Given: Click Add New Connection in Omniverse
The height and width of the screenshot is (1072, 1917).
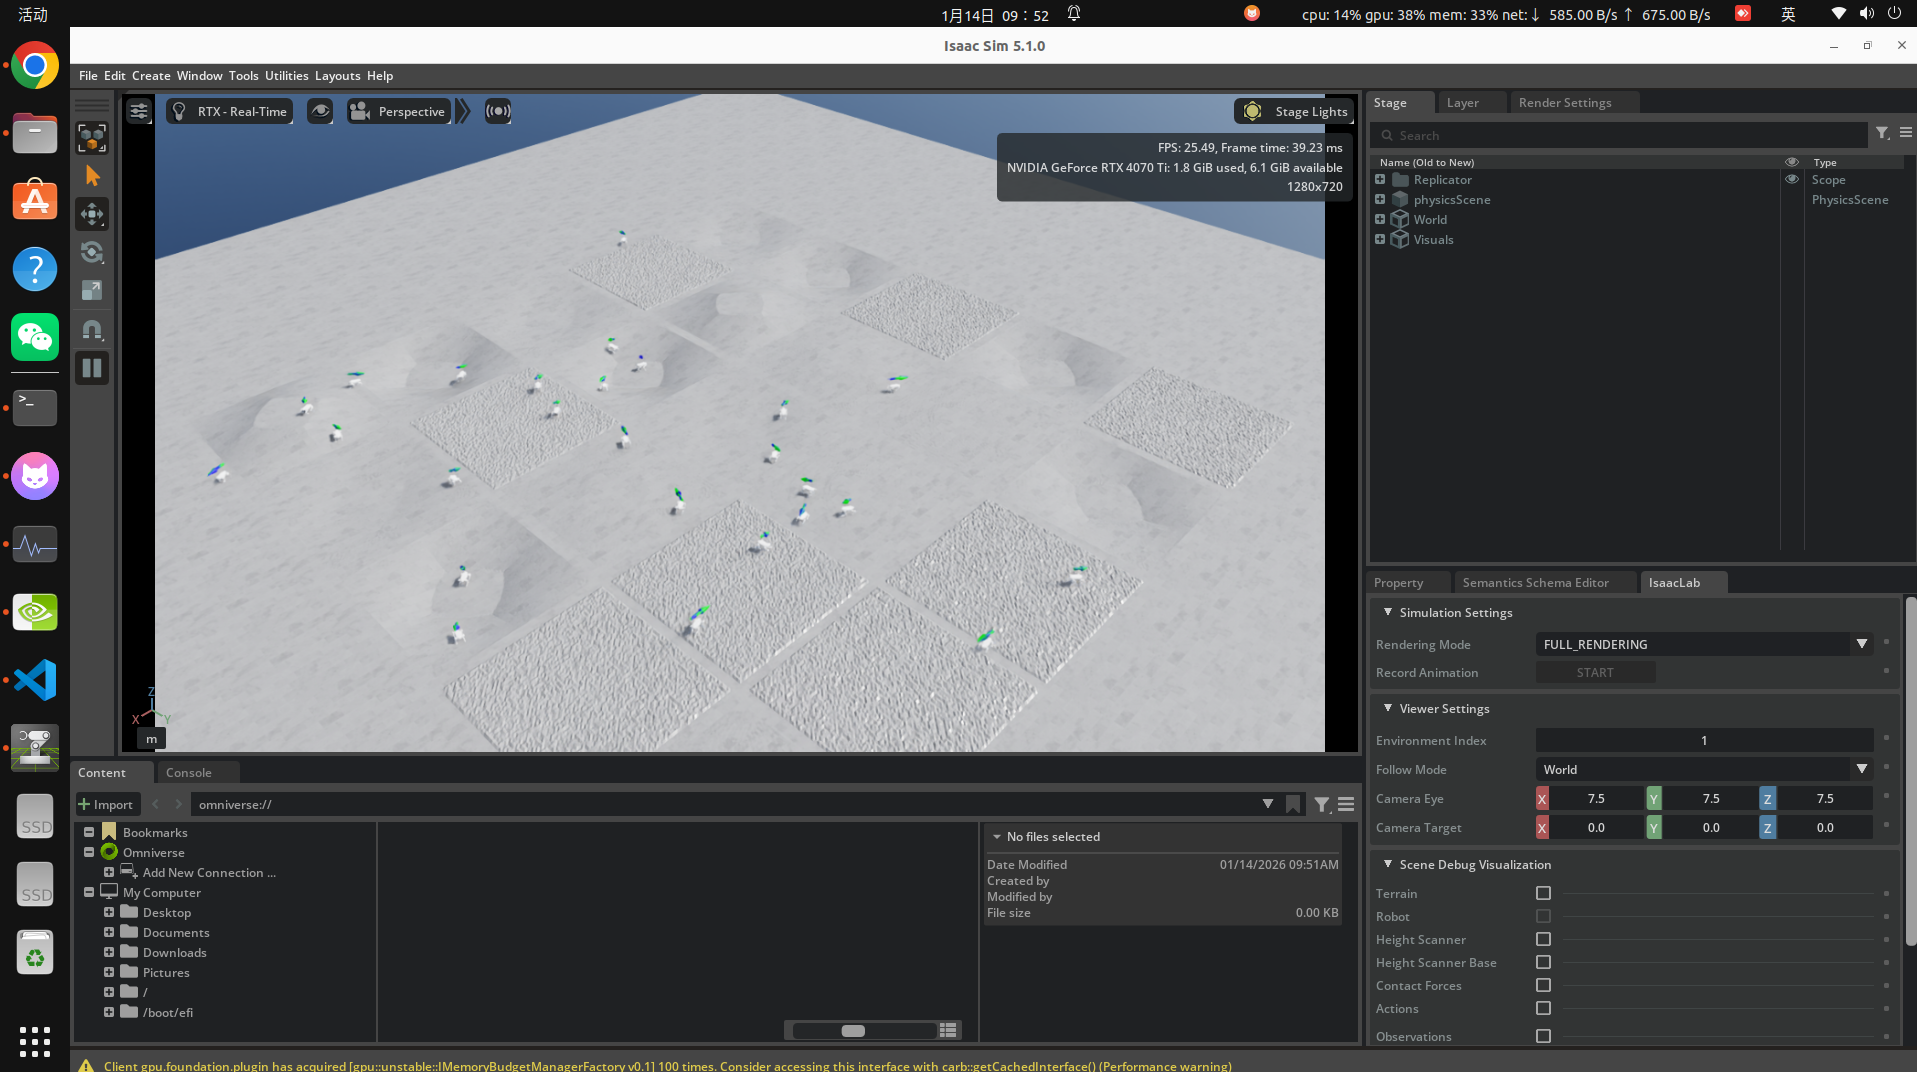Looking at the screenshot, I should (209, 873).
